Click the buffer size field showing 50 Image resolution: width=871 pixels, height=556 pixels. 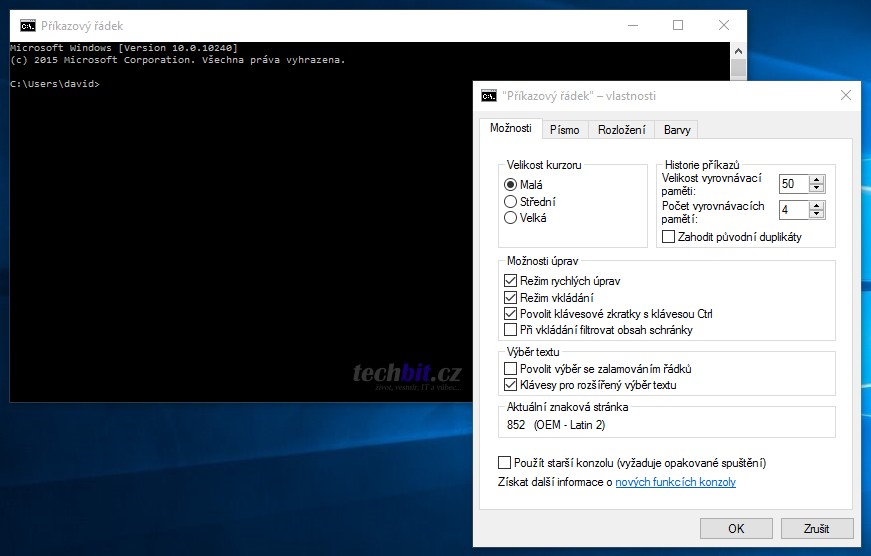(793, 184)
